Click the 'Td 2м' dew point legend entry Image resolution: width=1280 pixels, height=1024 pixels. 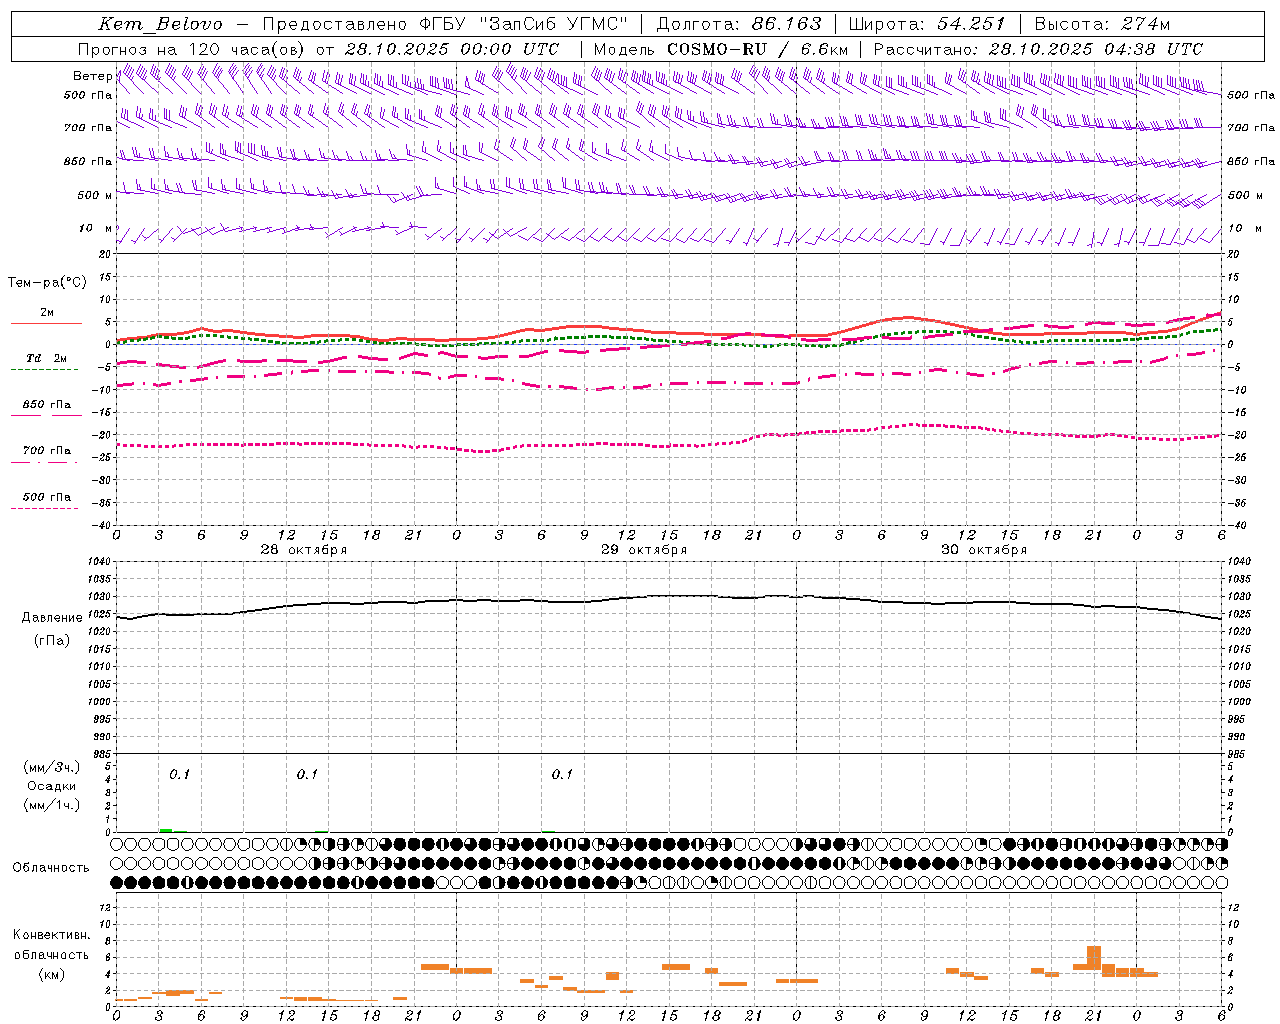pyautogui.click(x=46, y=358)
